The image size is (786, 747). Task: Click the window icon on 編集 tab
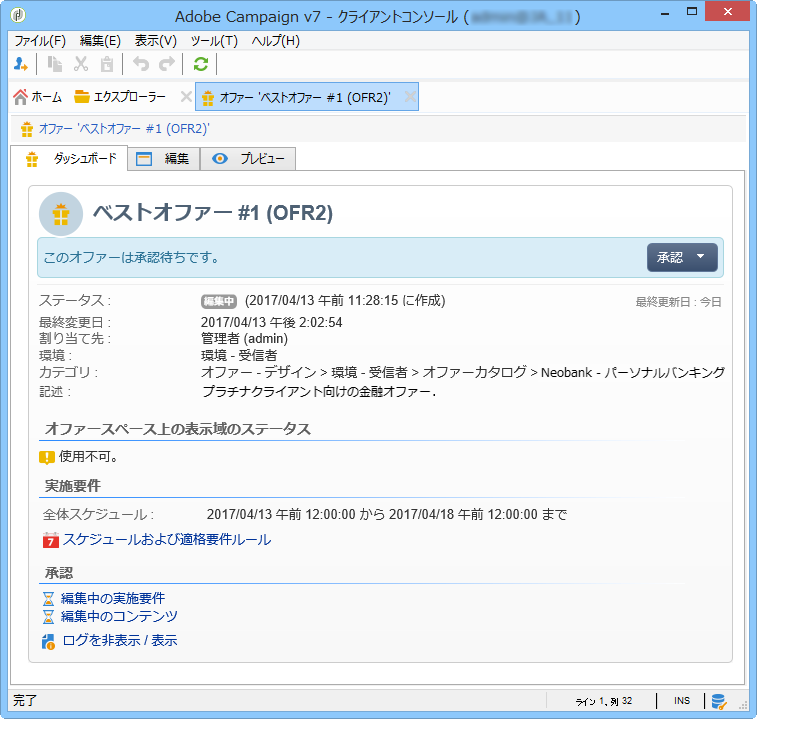click(x=144, y=159)
